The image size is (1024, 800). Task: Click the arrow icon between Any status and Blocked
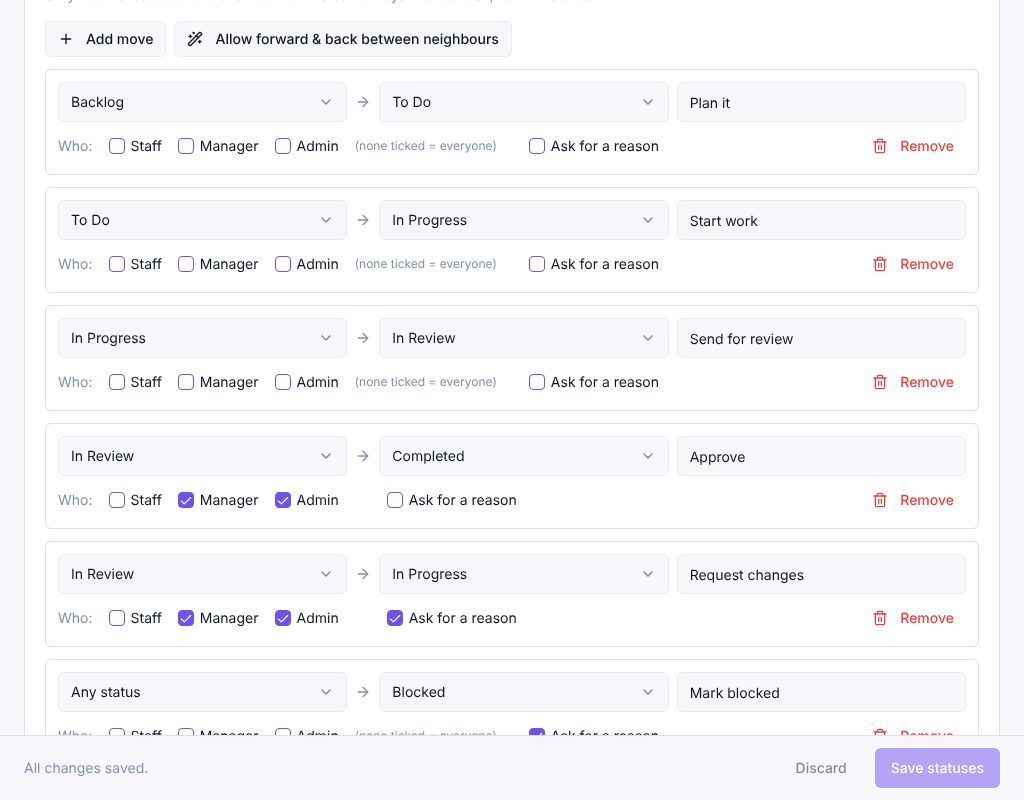coord(363,692)
